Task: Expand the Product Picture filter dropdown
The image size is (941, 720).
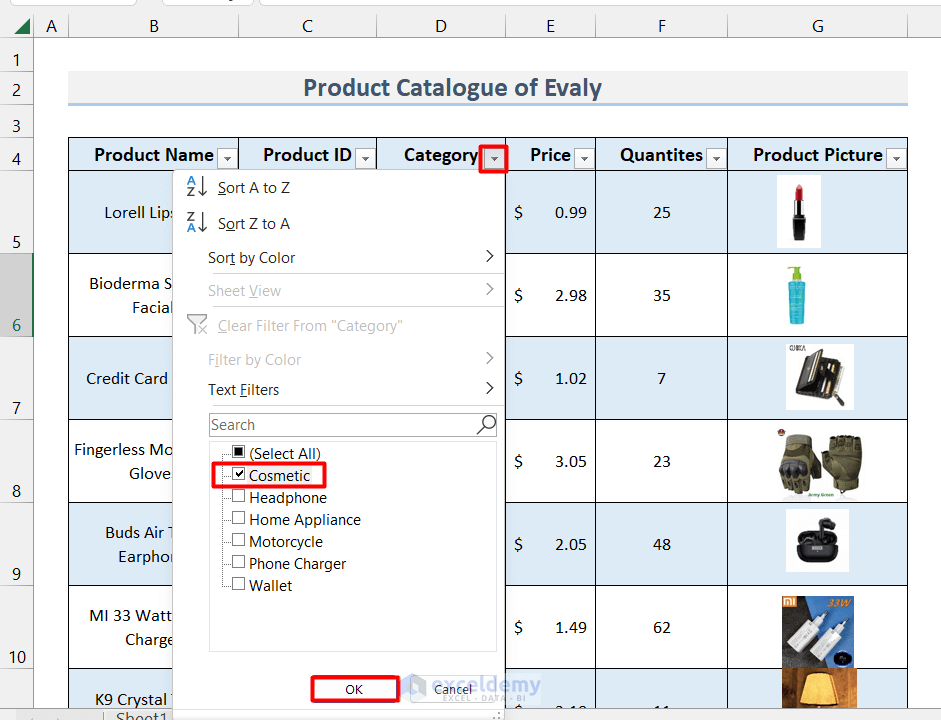Action: [895, 158]
